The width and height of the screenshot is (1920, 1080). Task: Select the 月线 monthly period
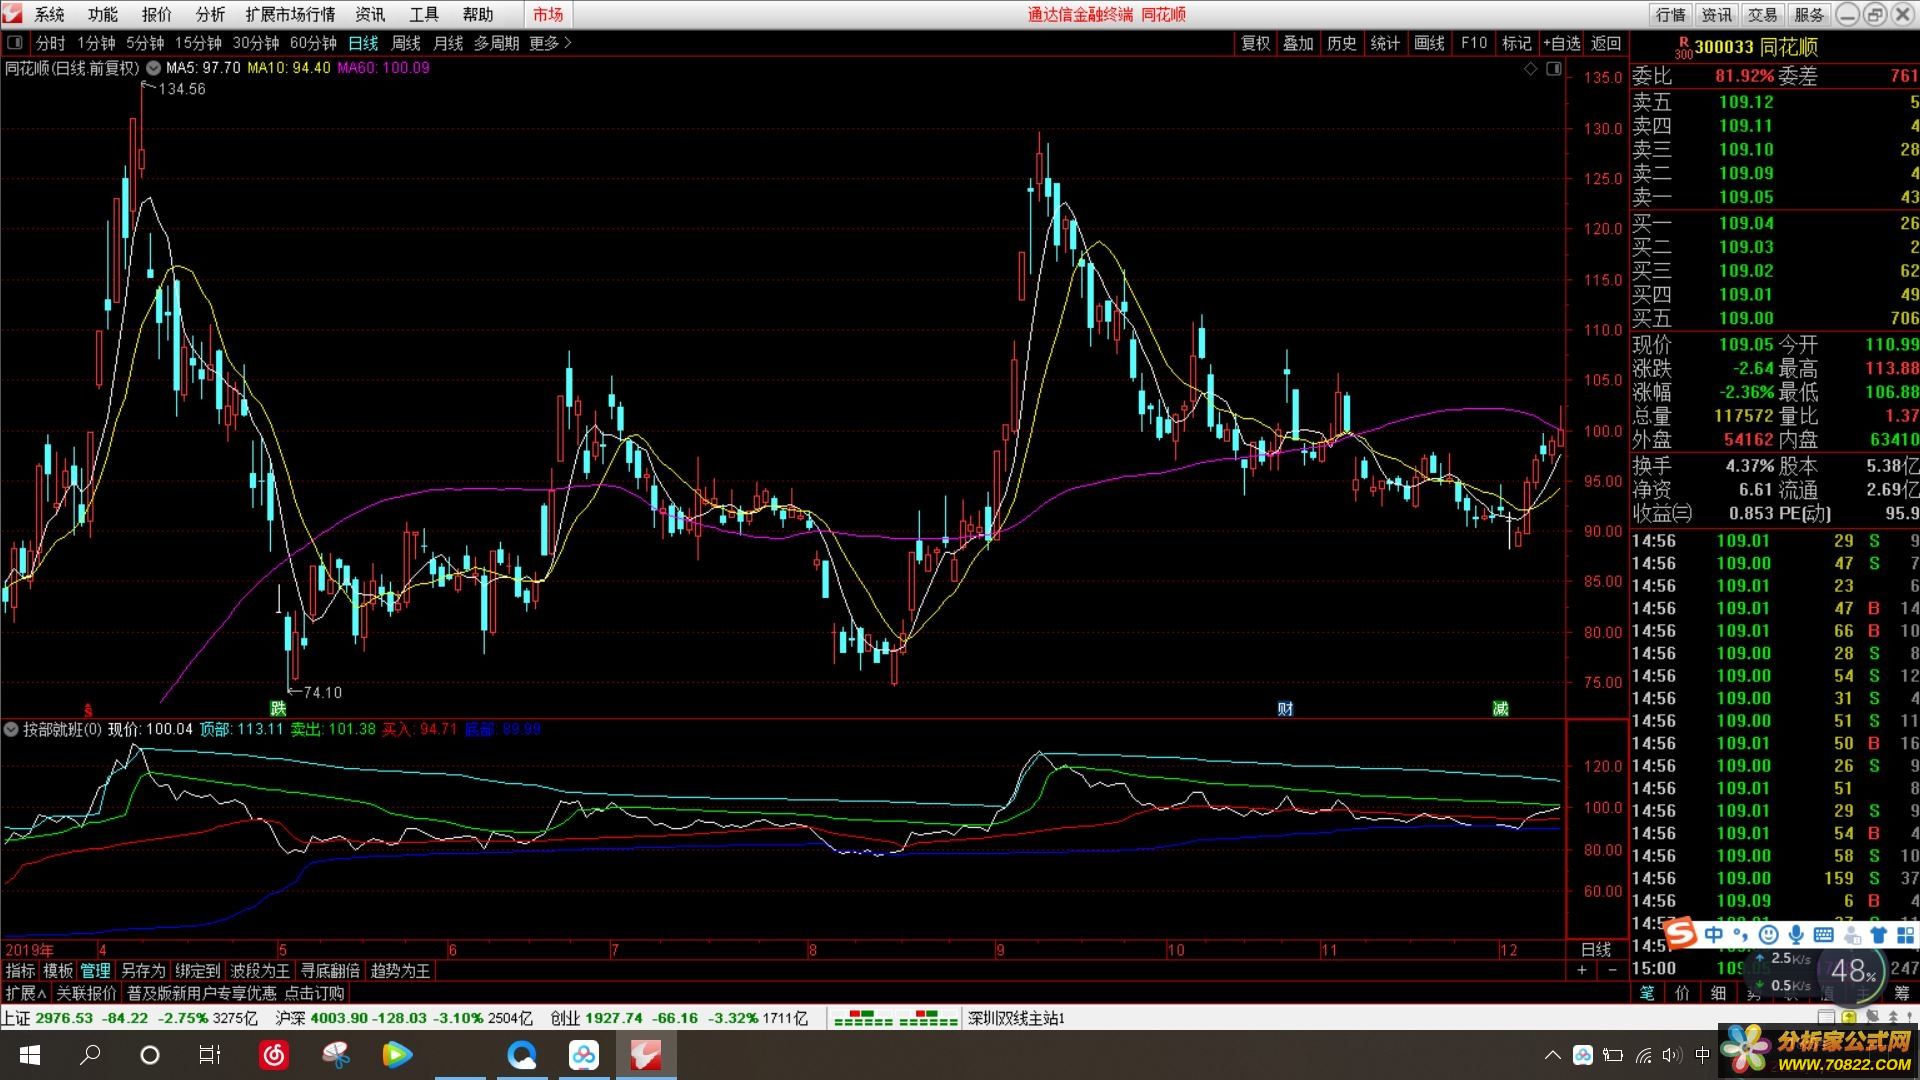click(448, 43)
